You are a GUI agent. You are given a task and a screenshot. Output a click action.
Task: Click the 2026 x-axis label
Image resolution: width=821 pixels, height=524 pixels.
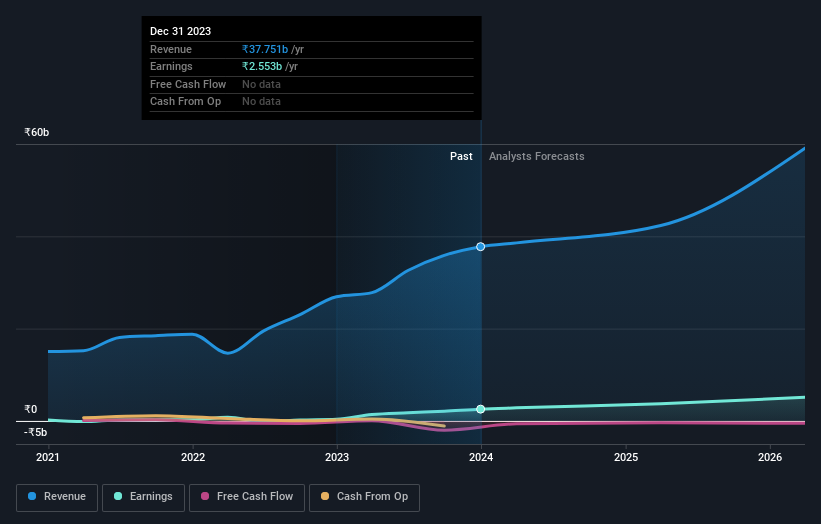coord(770,457)
